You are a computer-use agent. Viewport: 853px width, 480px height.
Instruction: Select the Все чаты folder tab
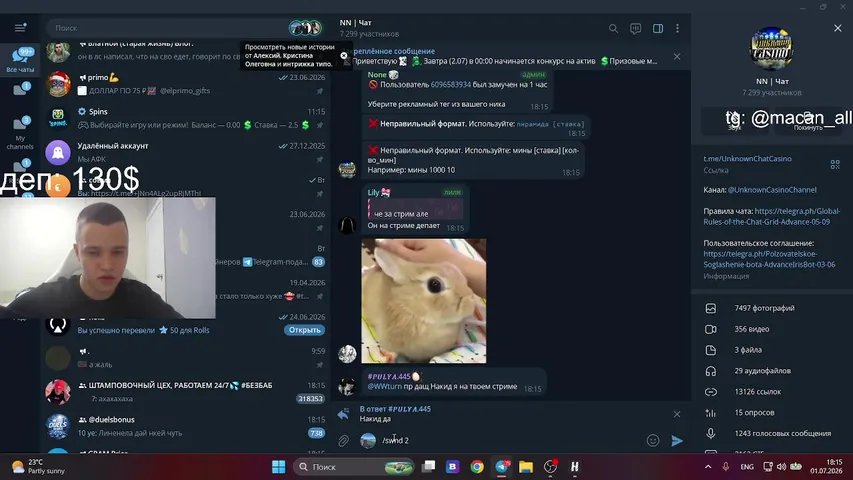(20, 59)
